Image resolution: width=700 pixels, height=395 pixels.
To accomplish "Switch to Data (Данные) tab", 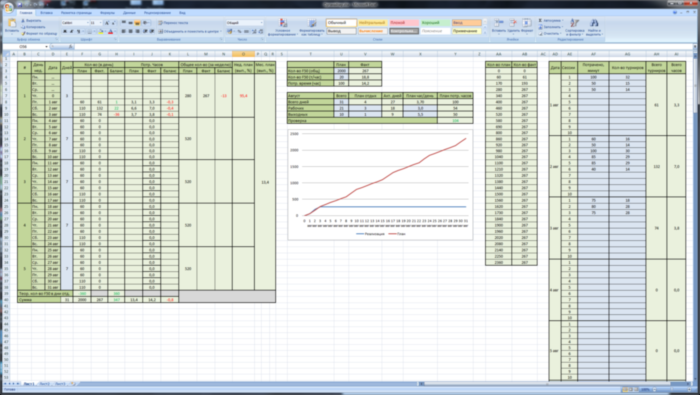I will 129,13.
